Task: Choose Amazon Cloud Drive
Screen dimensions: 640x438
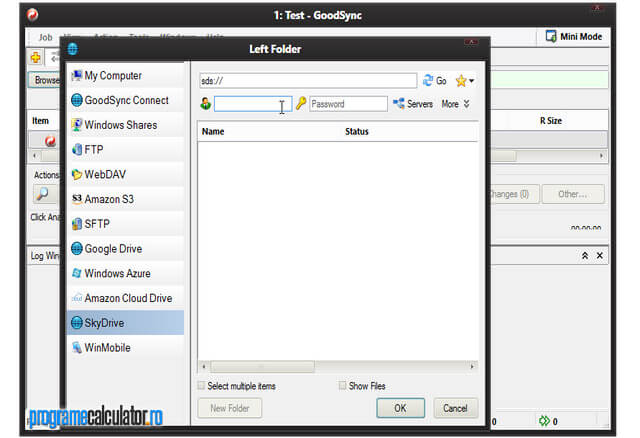Action: (125, 298)
